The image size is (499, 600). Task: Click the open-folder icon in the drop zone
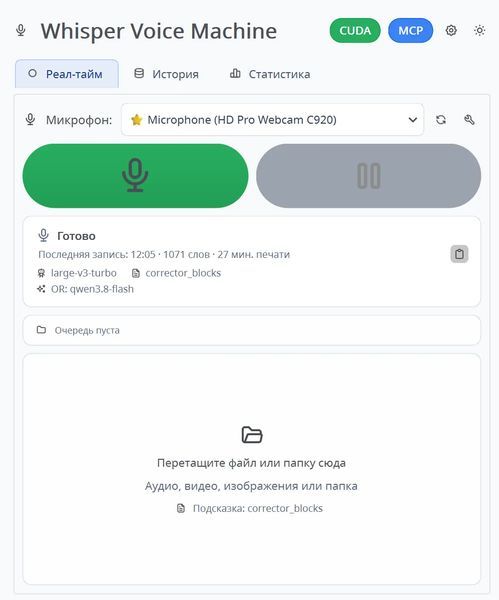pyautogui.click(x=252, y=435)
